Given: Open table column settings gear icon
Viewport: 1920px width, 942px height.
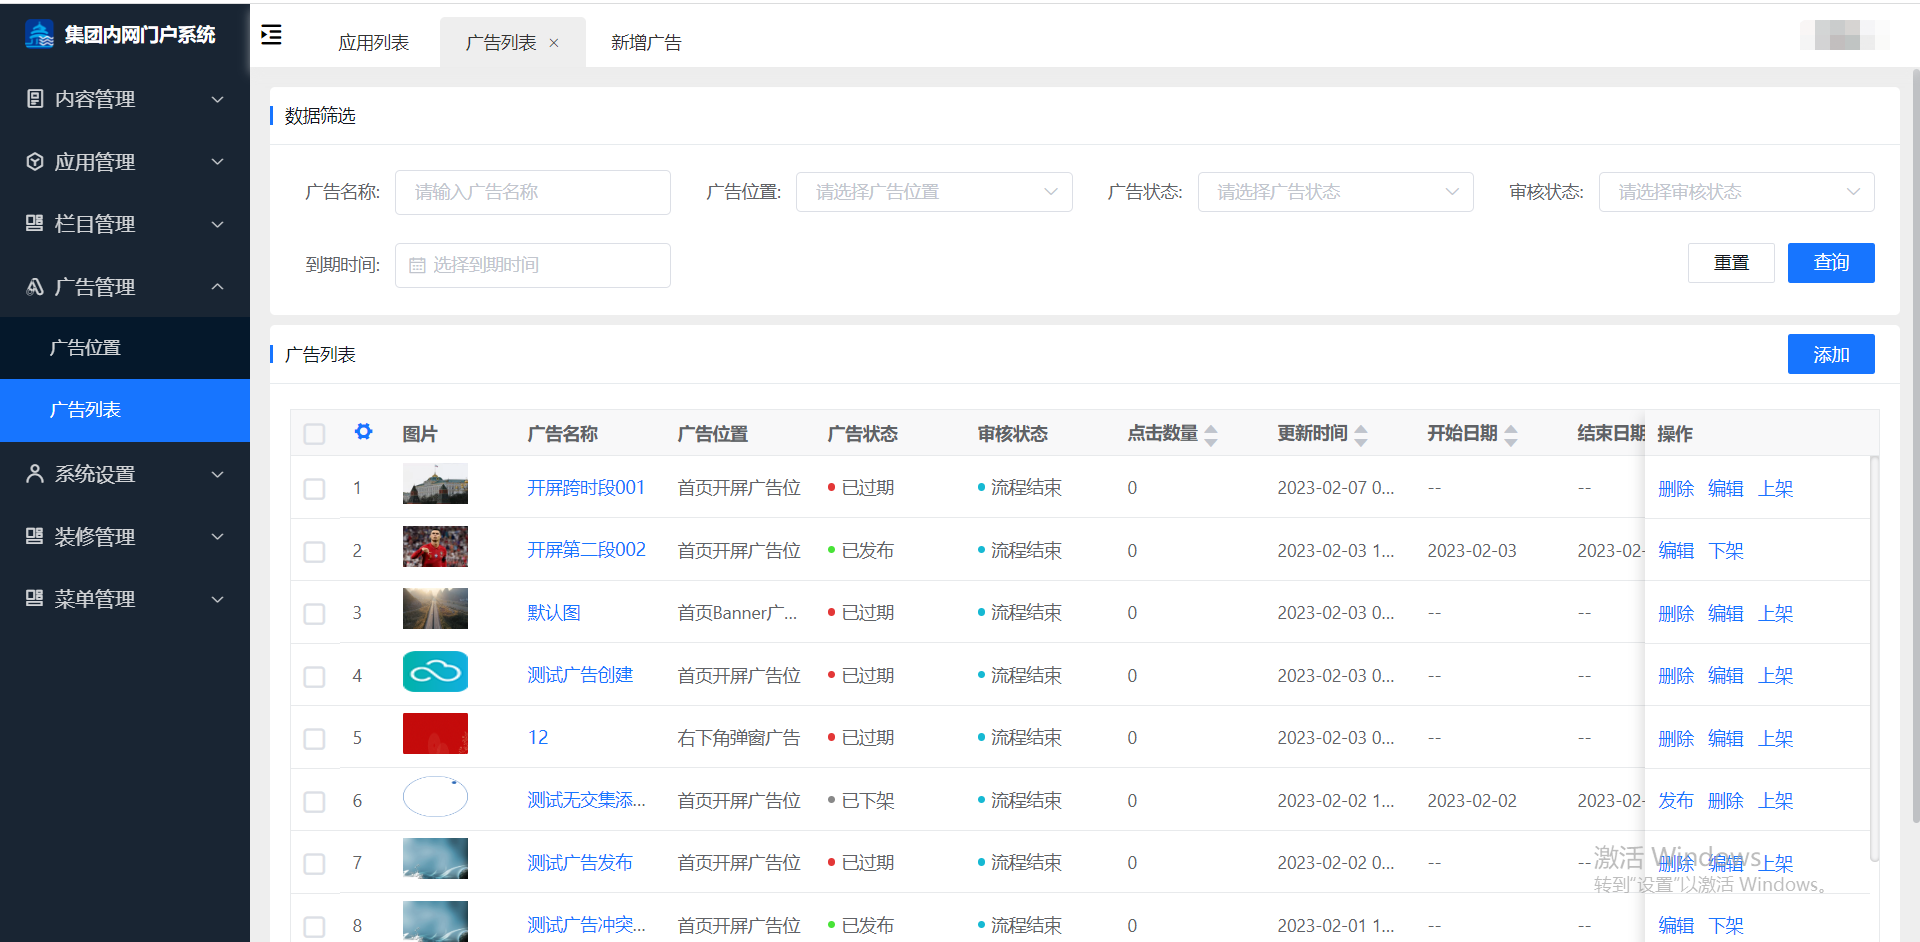Looking at the screenshot, I should tap(363, 432).
